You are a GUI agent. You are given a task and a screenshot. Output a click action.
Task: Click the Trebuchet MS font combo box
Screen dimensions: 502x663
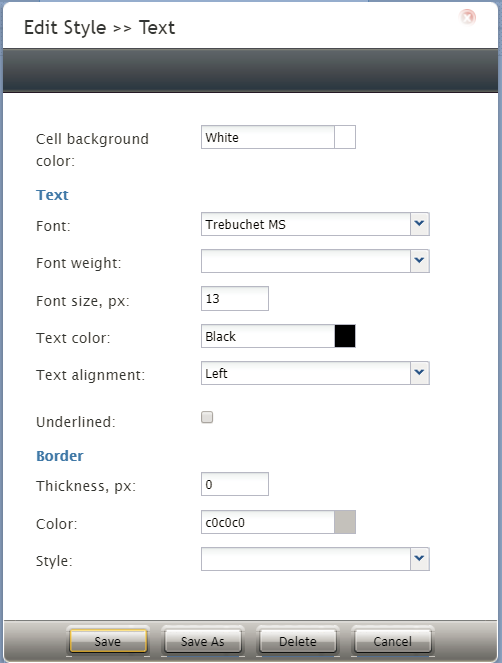pos(305,224)
